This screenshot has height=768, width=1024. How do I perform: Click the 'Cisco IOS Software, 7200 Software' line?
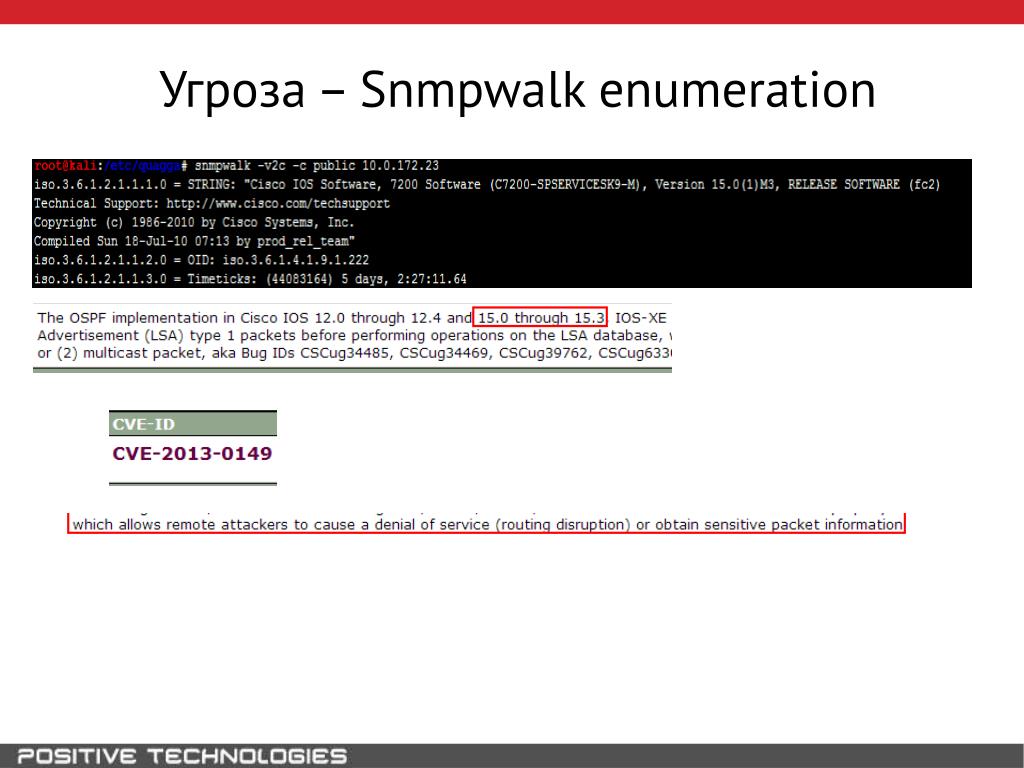click(487, 185)
